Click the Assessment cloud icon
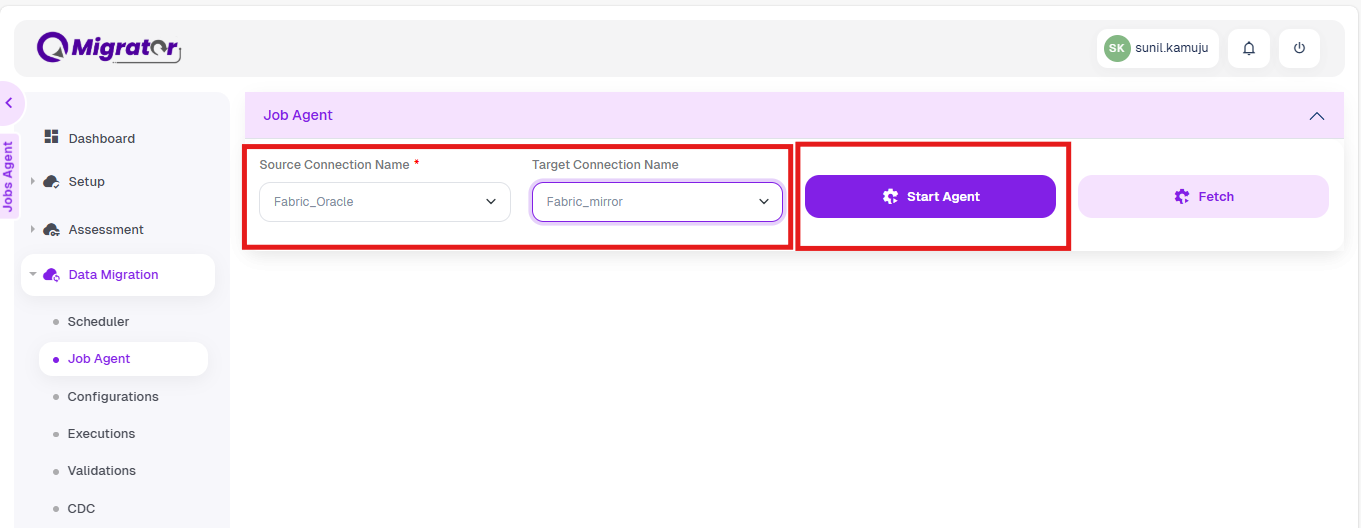 click(x=51, y=229)
